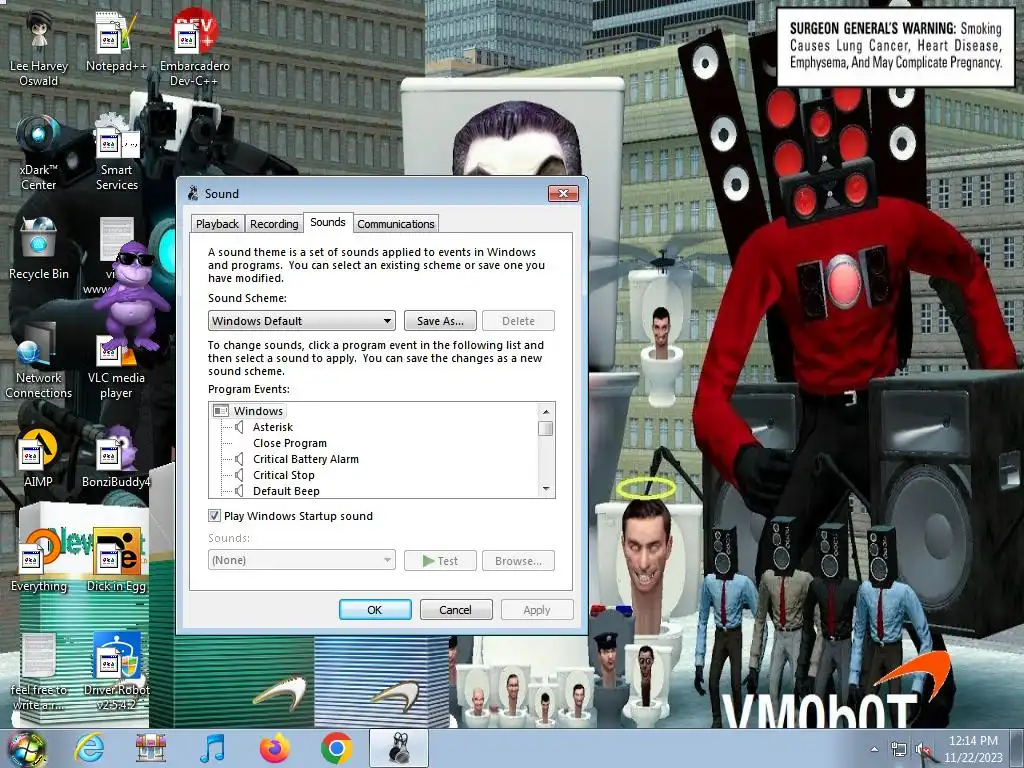The image size is (1024, 768).
Task: Open Network Connections shortcut
Action: pyautogui.click(x=39, y=361)
